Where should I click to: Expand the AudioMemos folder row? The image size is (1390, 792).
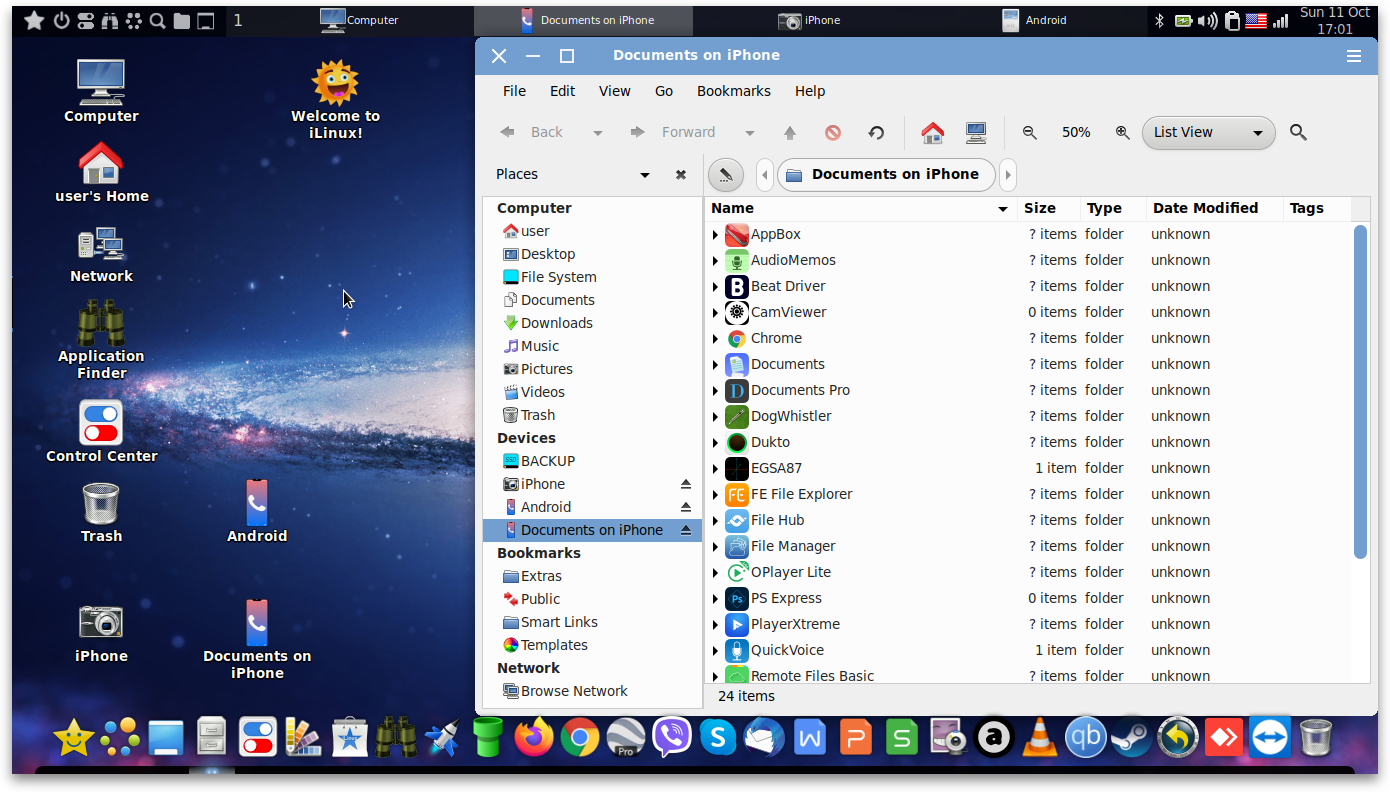(x=715, y=261)
